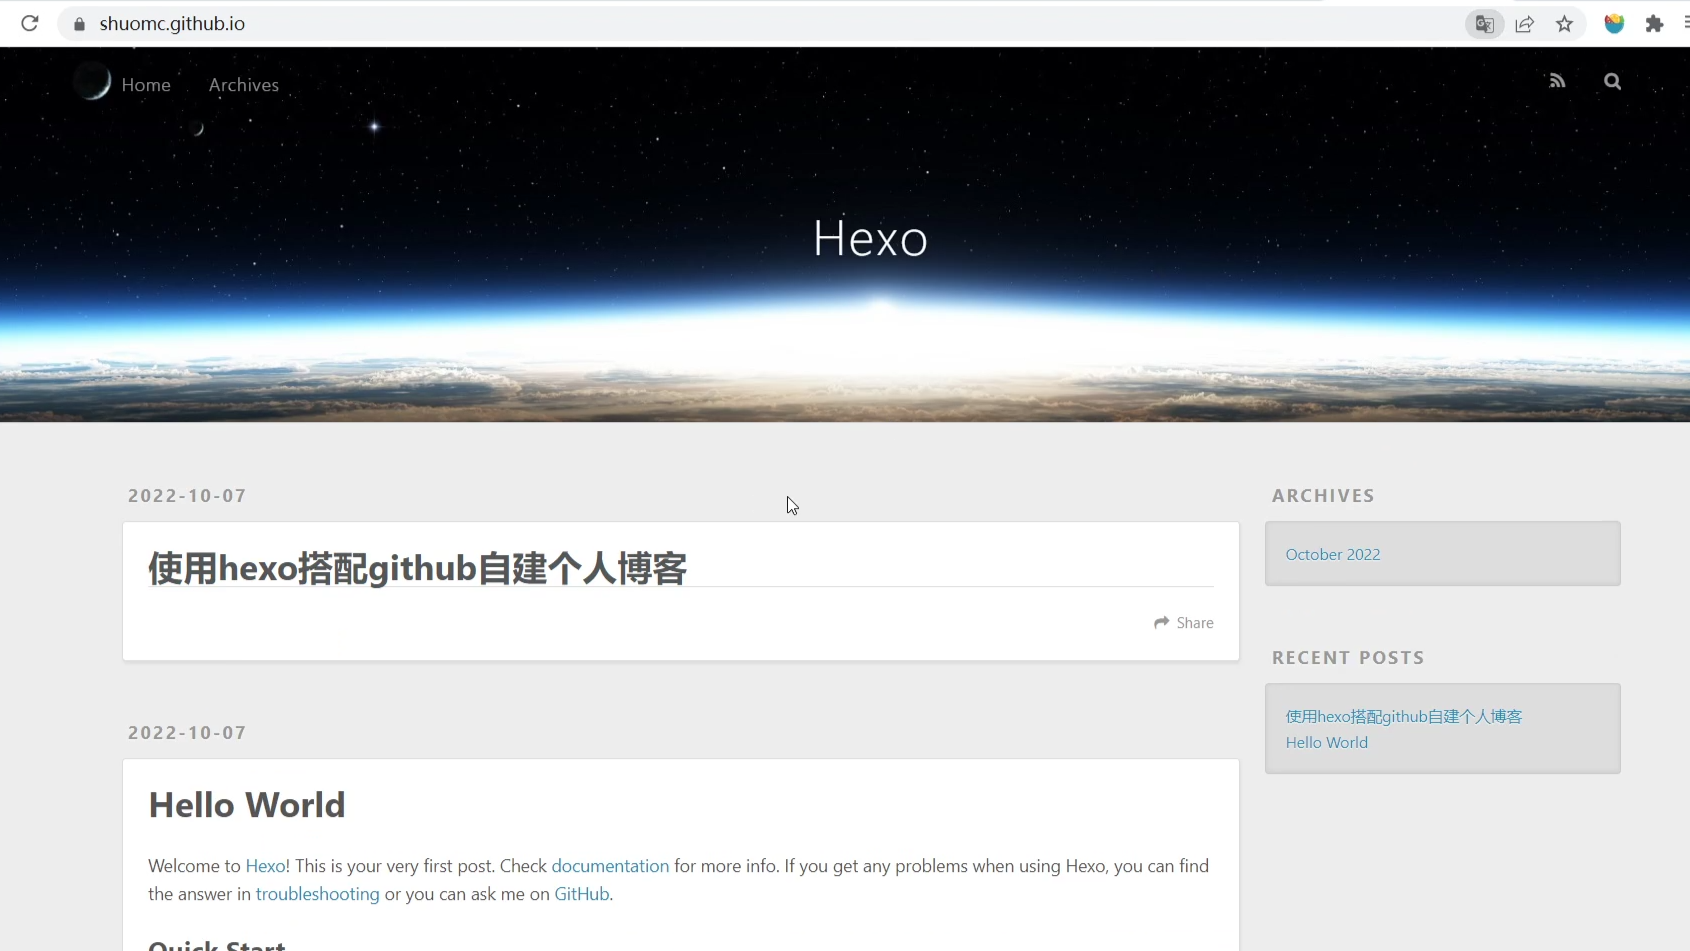Open the colorful shield browser extension

click(x=1614, y=24)
